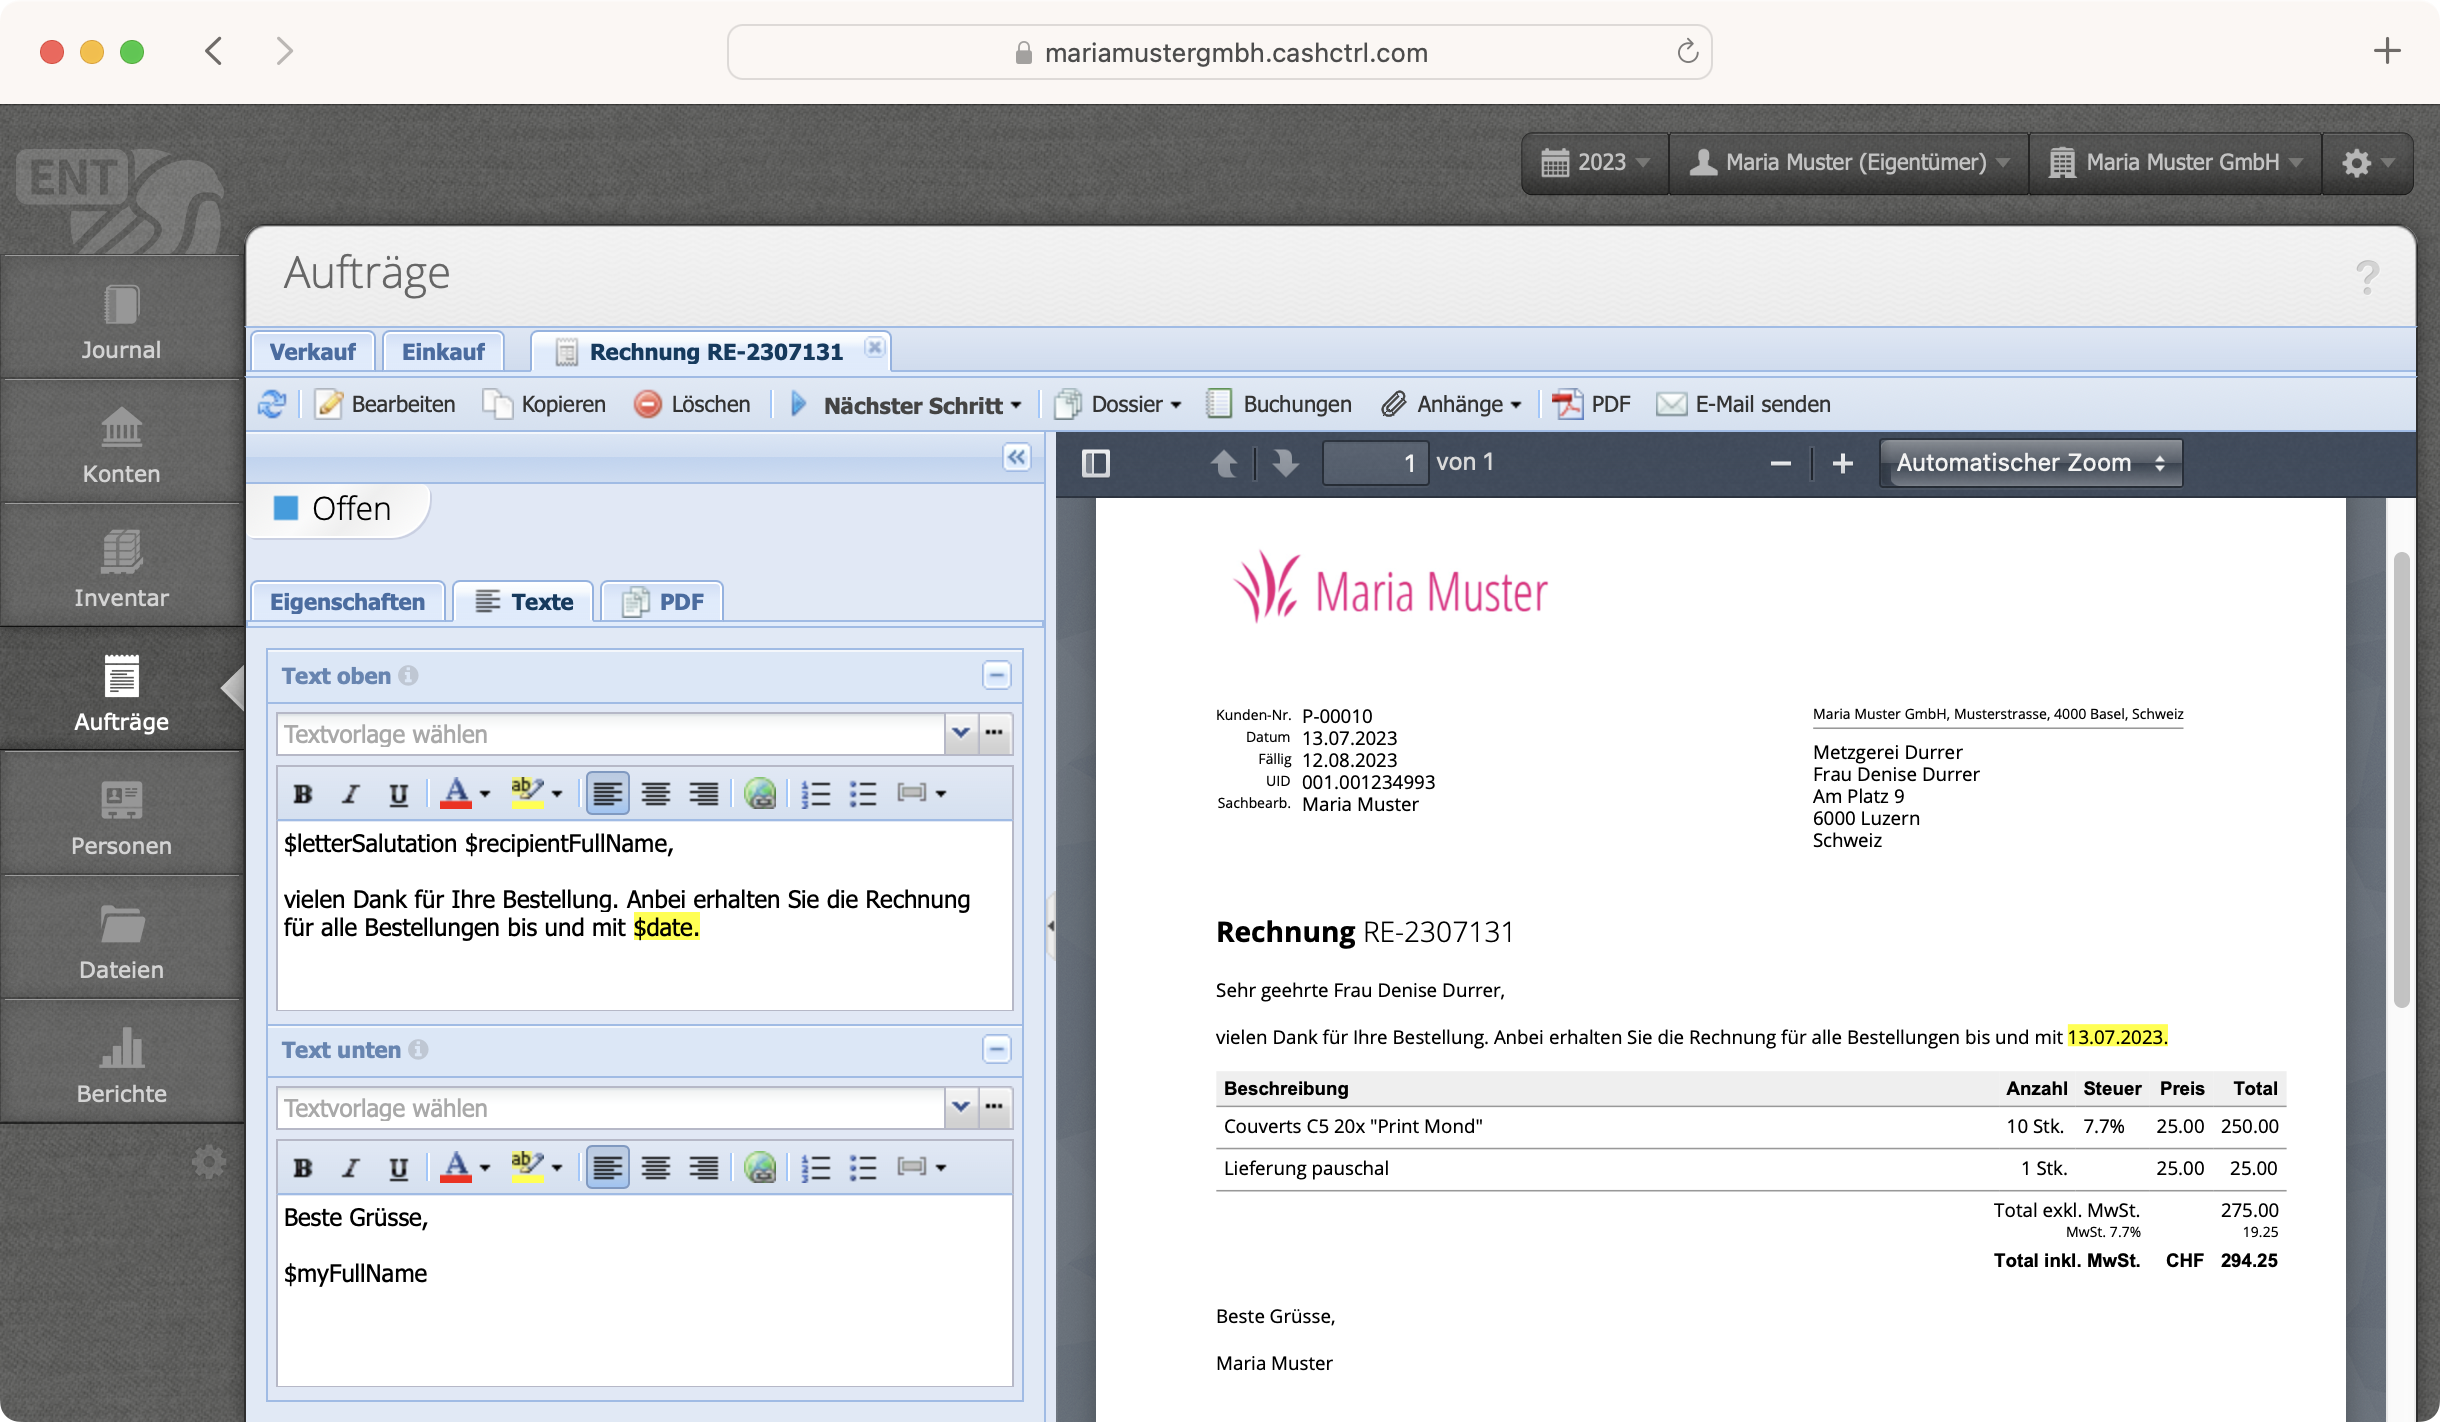Switch to the Eigenschaften tab
The height and width of the screenshot is (1422, 2440).
(x=347, y=602)
